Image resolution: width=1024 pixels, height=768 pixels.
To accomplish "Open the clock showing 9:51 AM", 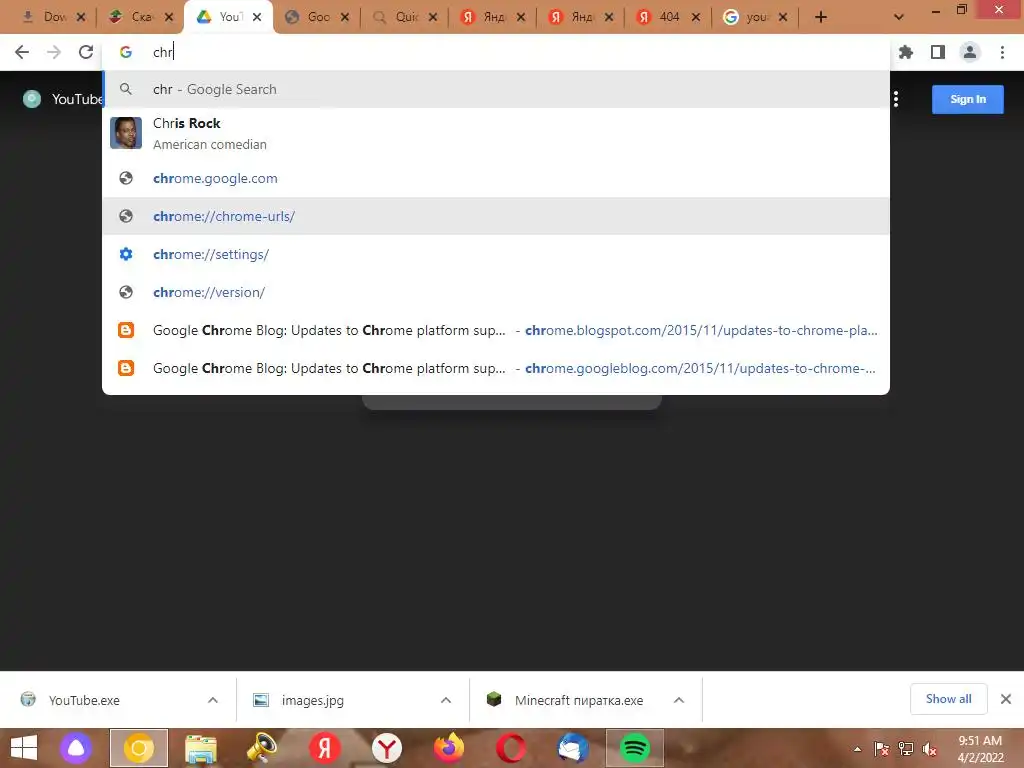I will pos(980,749).
